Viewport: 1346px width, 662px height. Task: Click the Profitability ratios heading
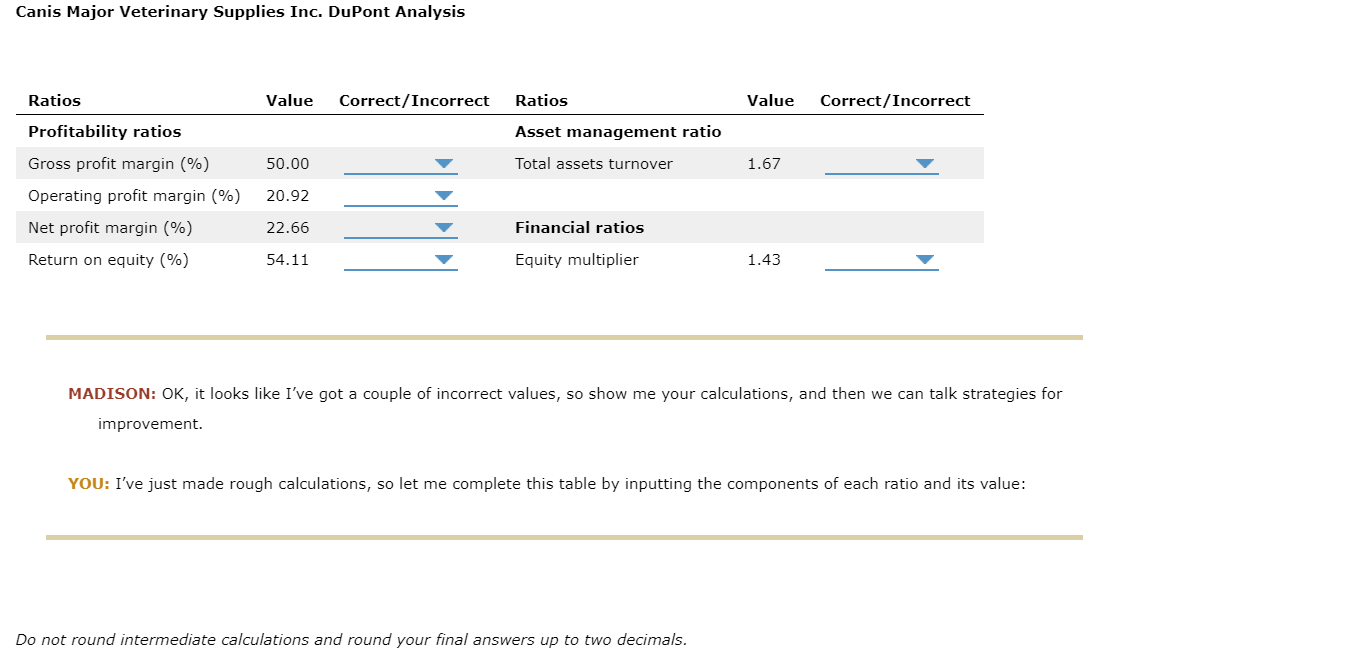105,132
